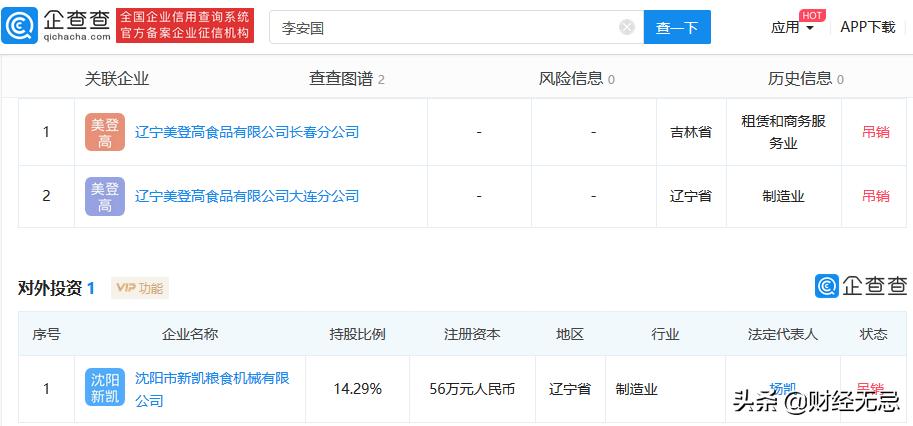913x426 pixels.
Task: Select the 租赁和商务服务业 industry cell
Action: click(783, 132)
